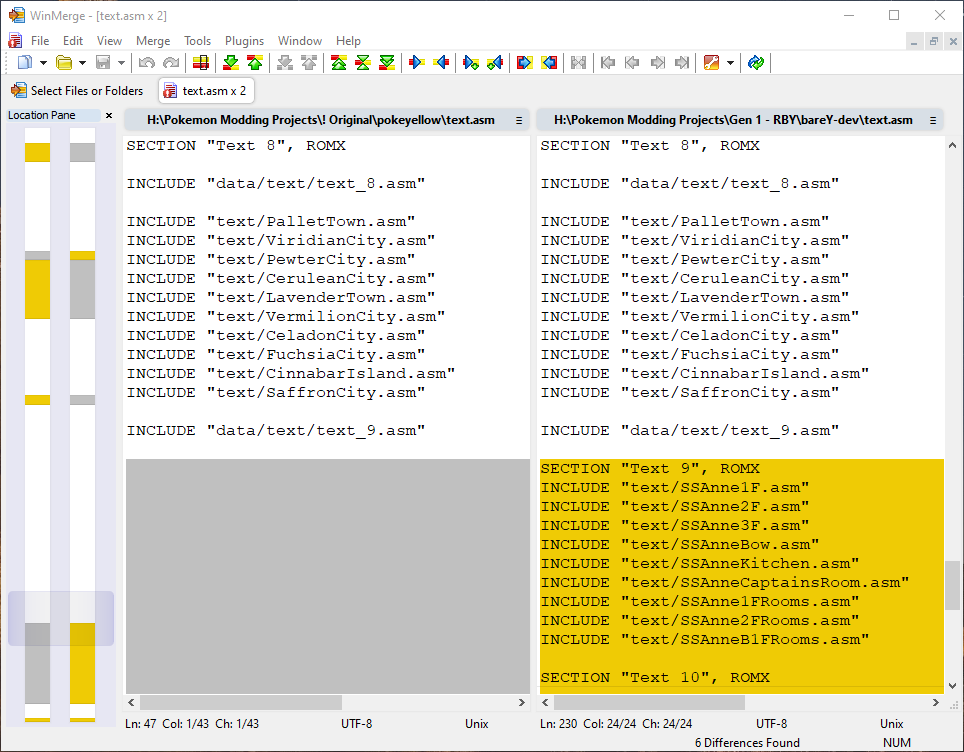Go to Next Difference (green down arrow)

coord(231,63)
